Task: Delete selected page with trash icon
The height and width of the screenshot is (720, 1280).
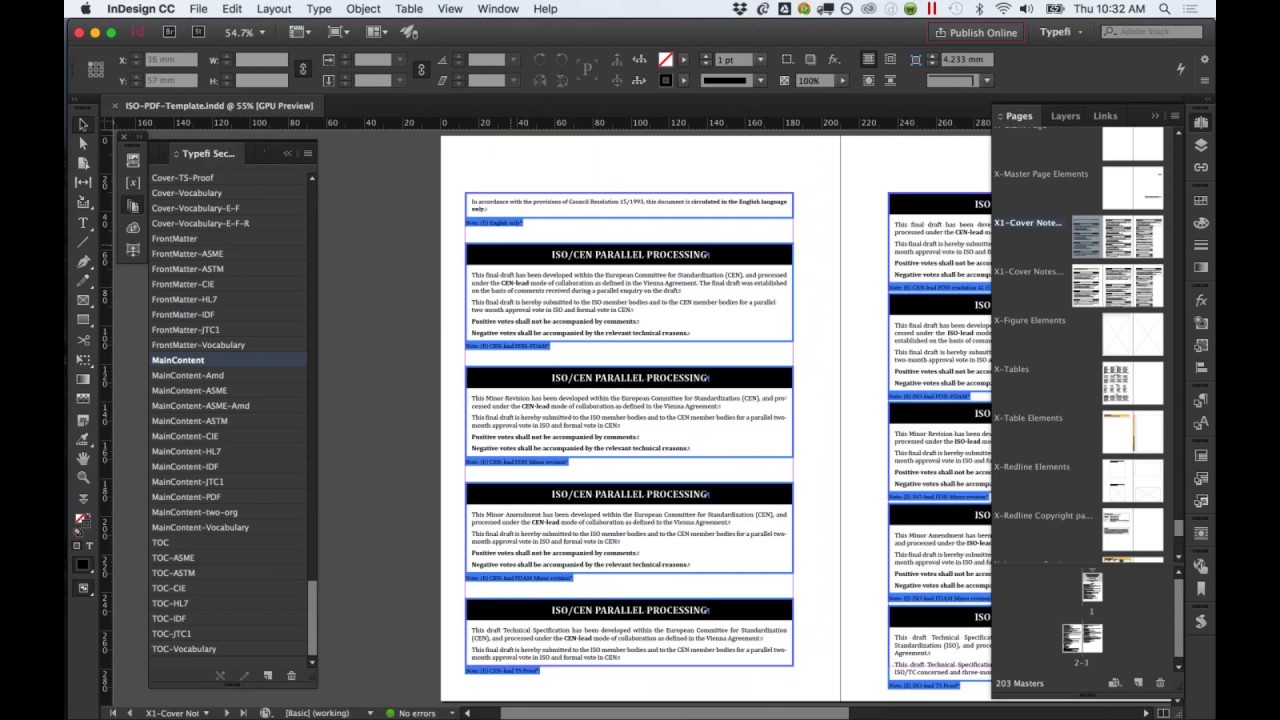Action: [x=1160, y=683]
